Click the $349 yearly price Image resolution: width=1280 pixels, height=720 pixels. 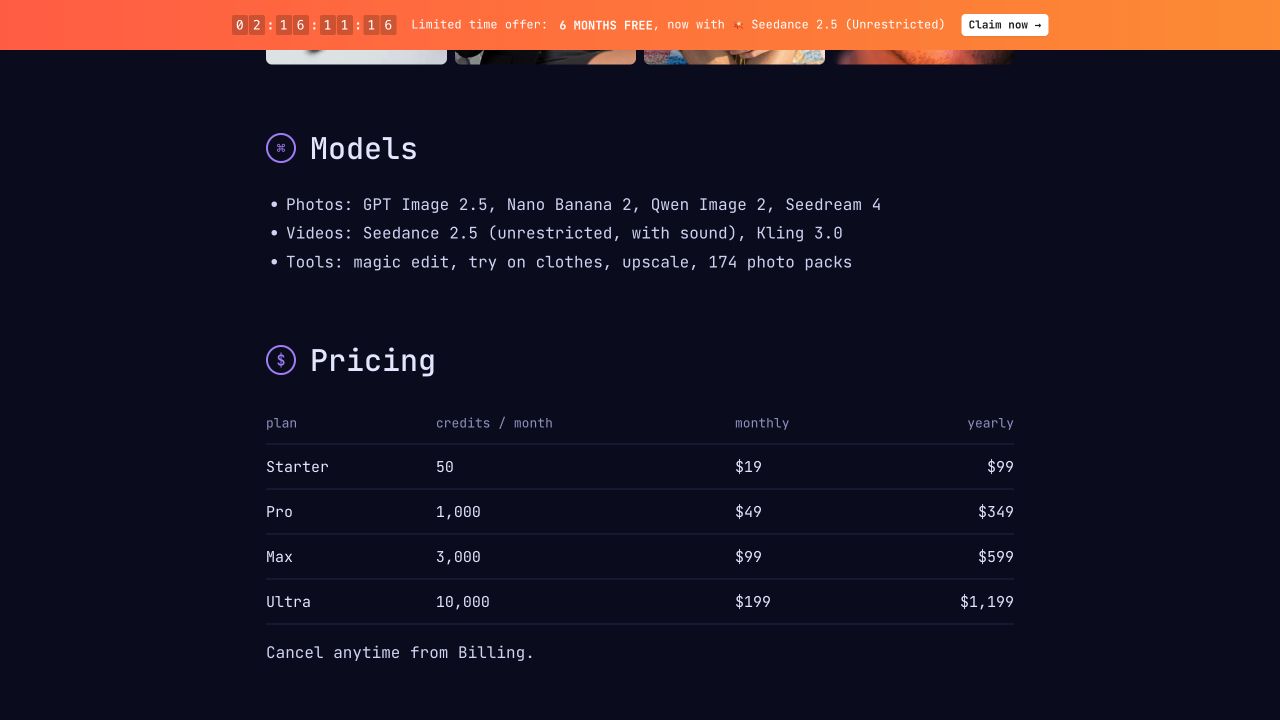click(996, 512)
